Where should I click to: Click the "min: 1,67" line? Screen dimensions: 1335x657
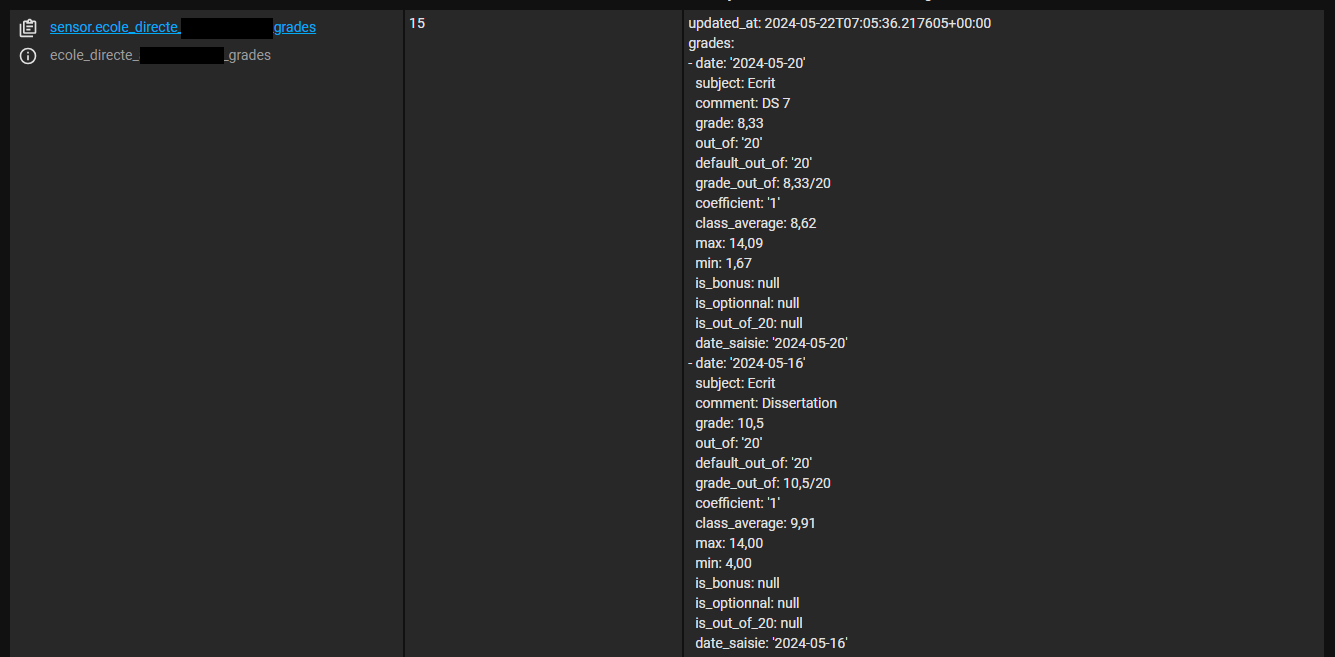tap(723, 263)
